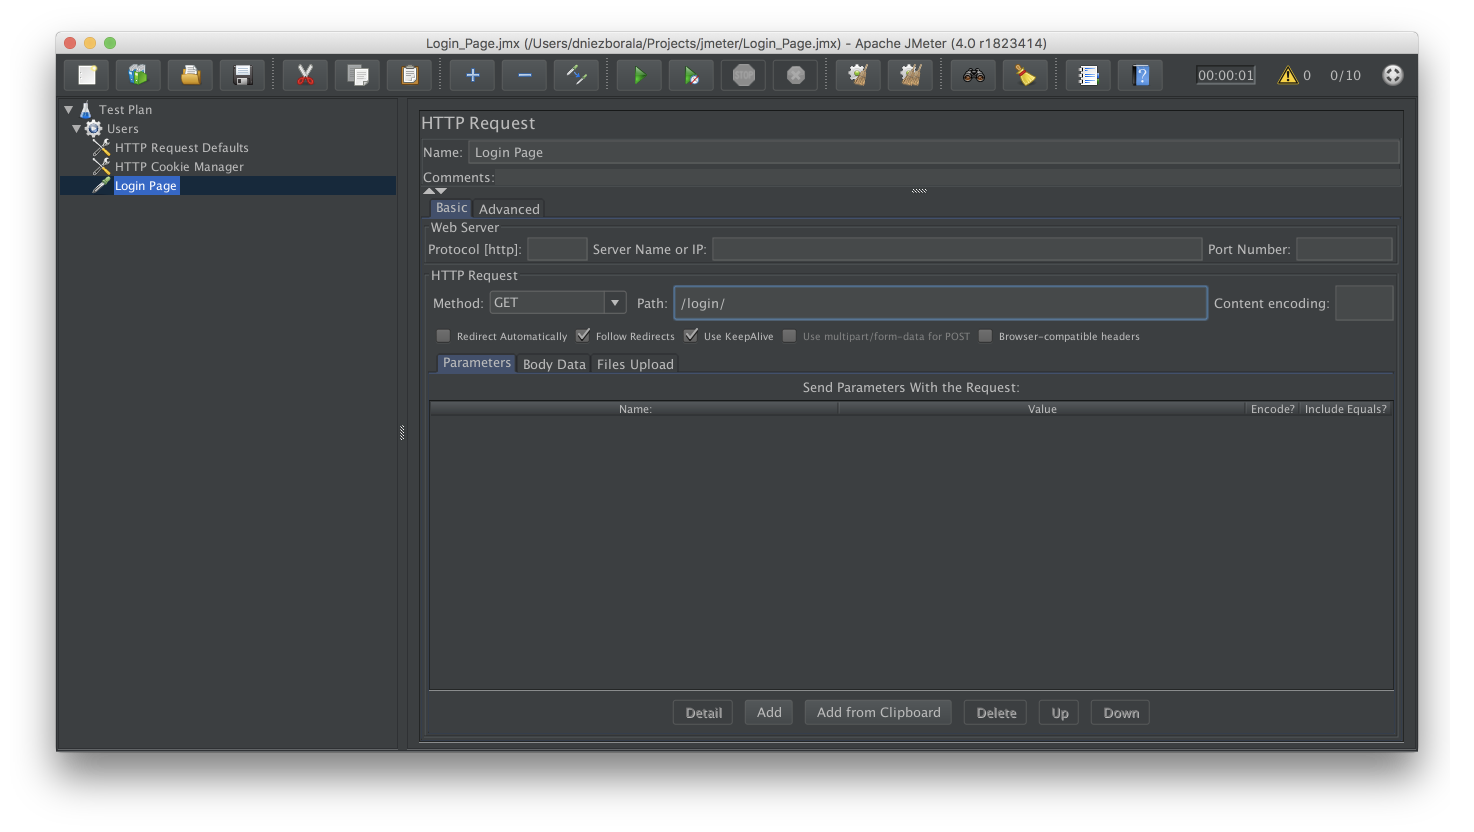This screenshot has width=1474, height=832.
Task: Open the HTTP Method dropdown
Action: pyautogui.click(x=614, y=302)
